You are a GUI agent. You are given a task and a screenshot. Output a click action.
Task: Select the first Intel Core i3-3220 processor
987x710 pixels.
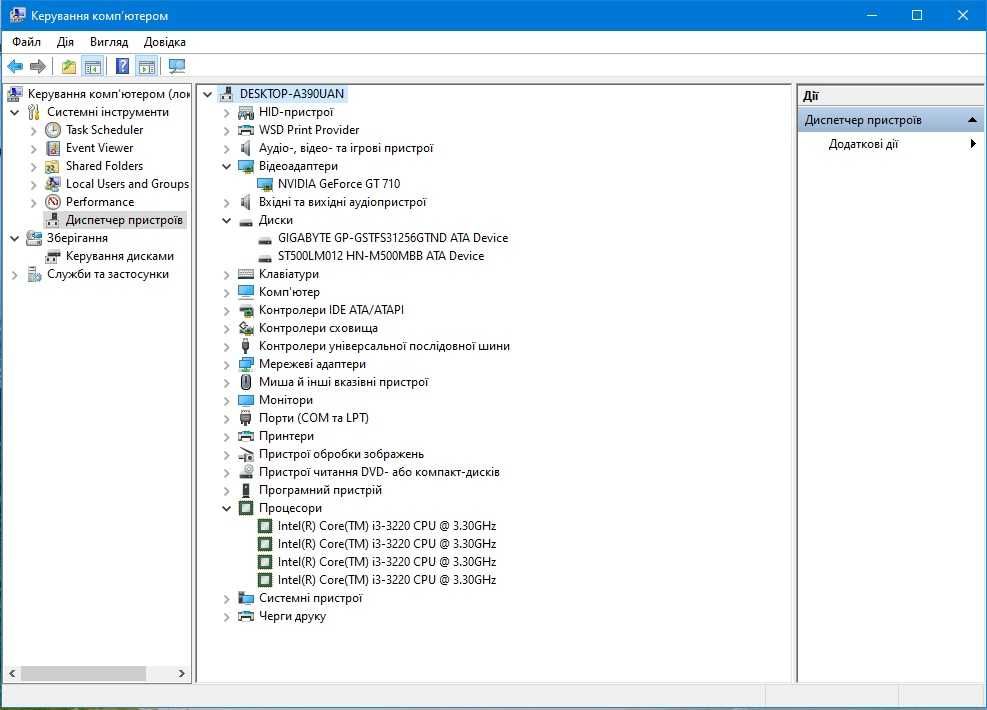point(386,526)
